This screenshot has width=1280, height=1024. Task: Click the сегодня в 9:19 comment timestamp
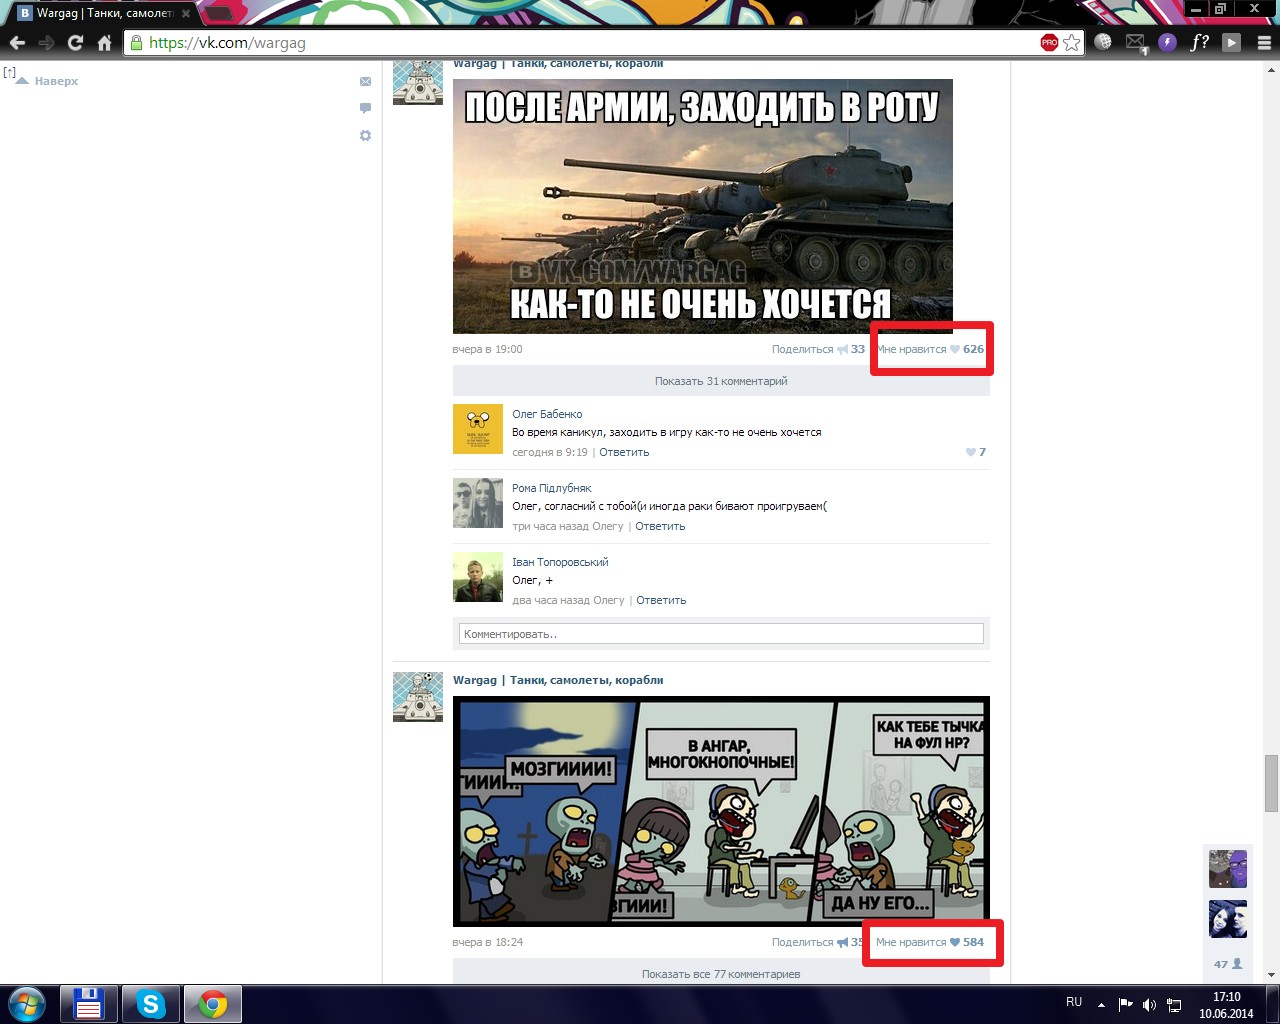click(x=550, y=452)
